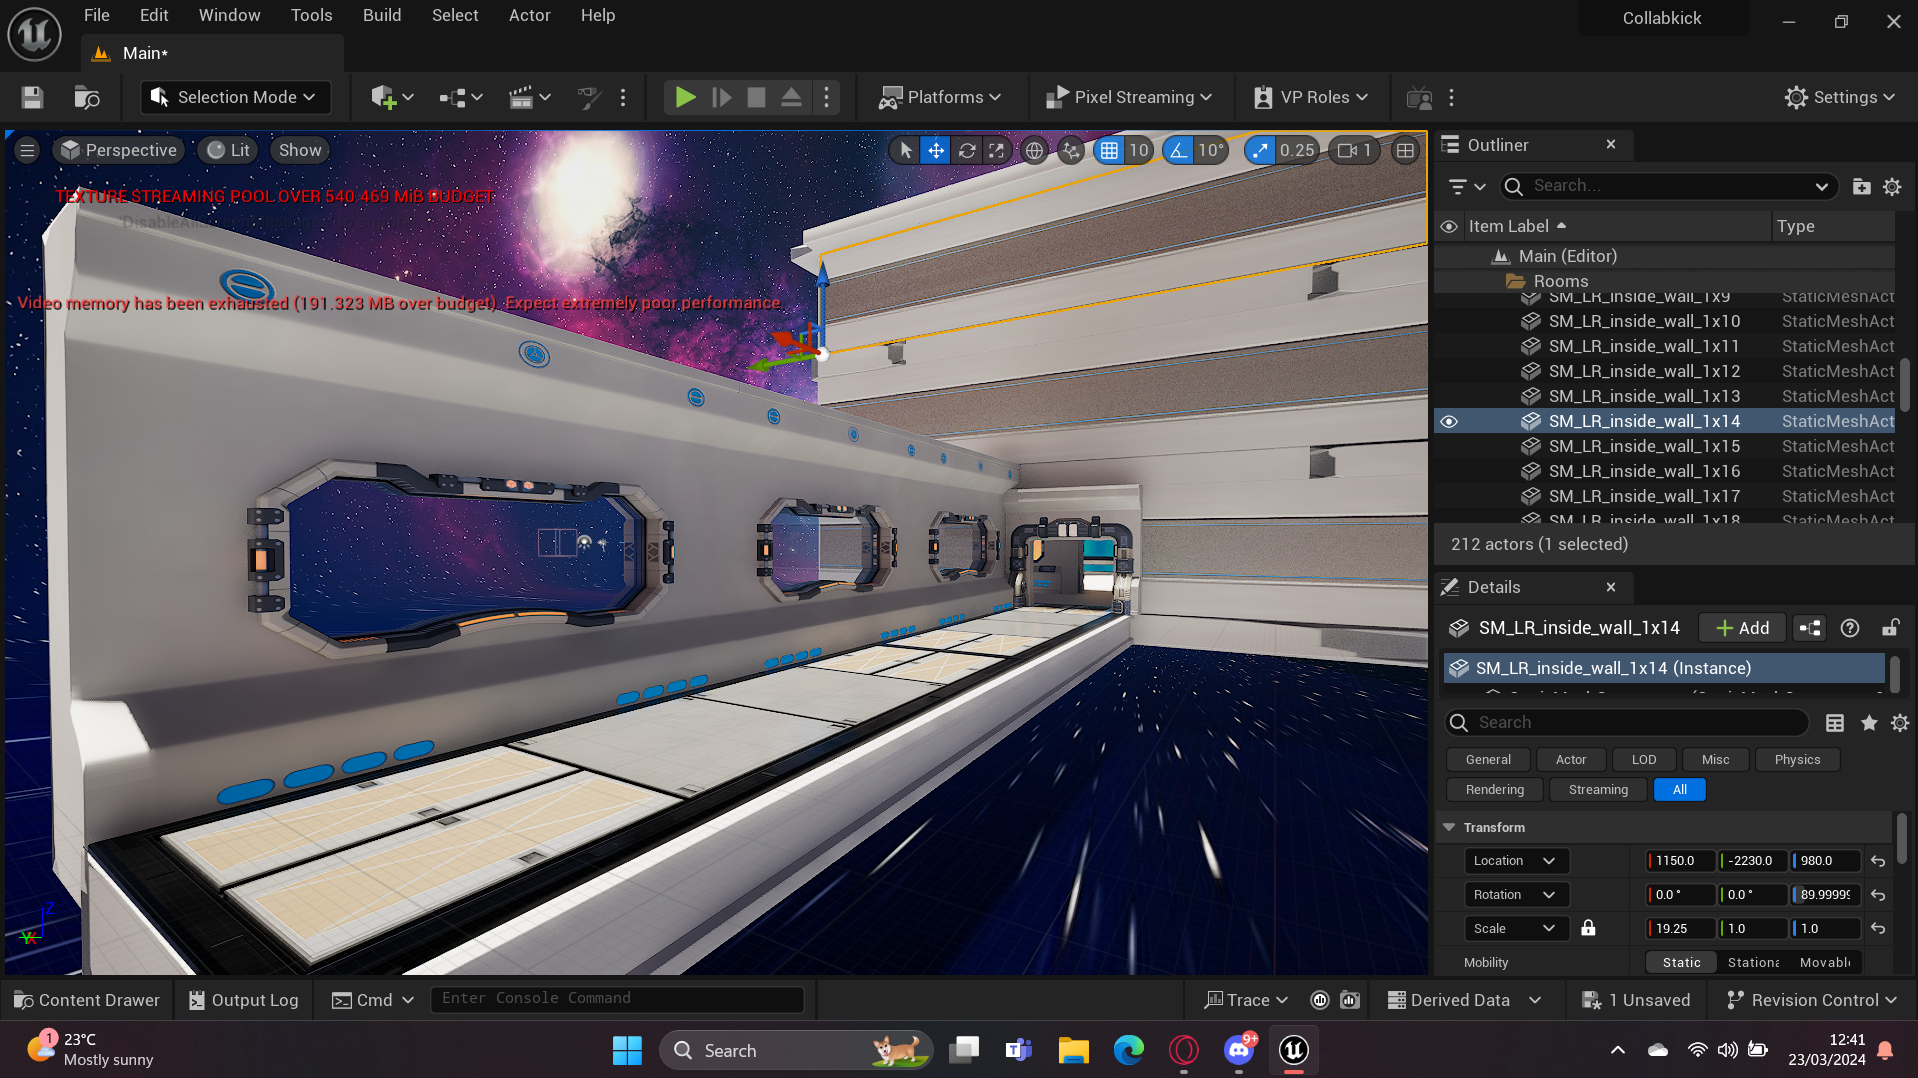Toggle visibility of SM_LR_inside_wall_1x14
The image size is (1918, 1078).
coord(1449,421)
